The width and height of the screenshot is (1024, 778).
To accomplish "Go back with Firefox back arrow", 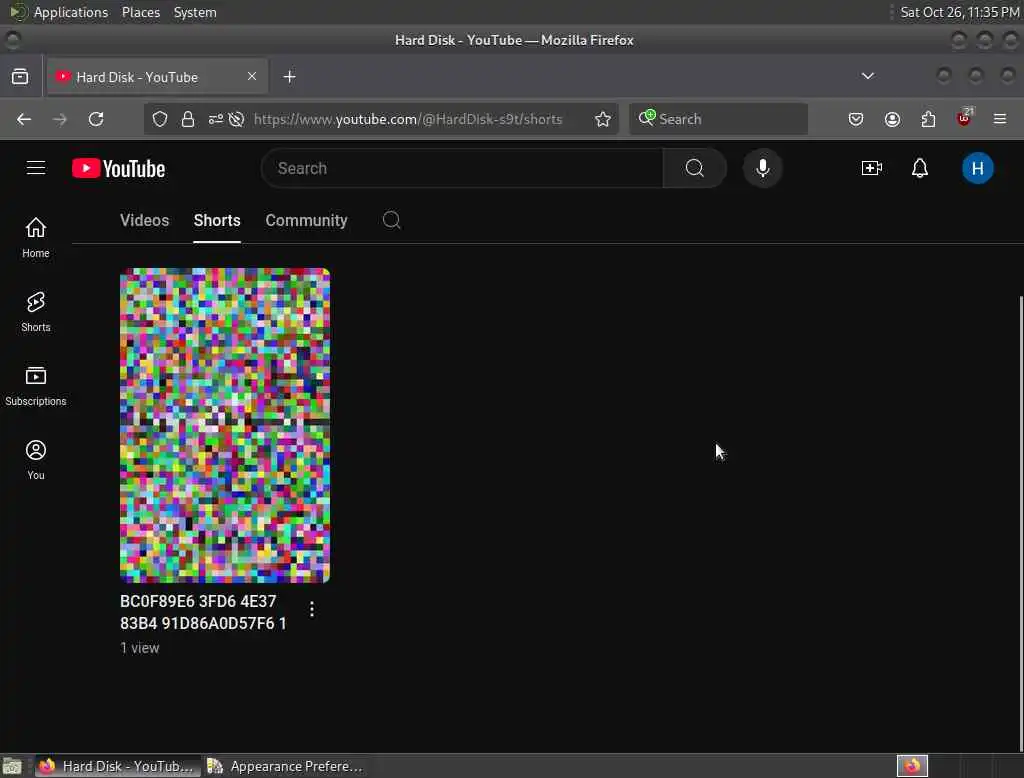I will [x=24, y=119].
